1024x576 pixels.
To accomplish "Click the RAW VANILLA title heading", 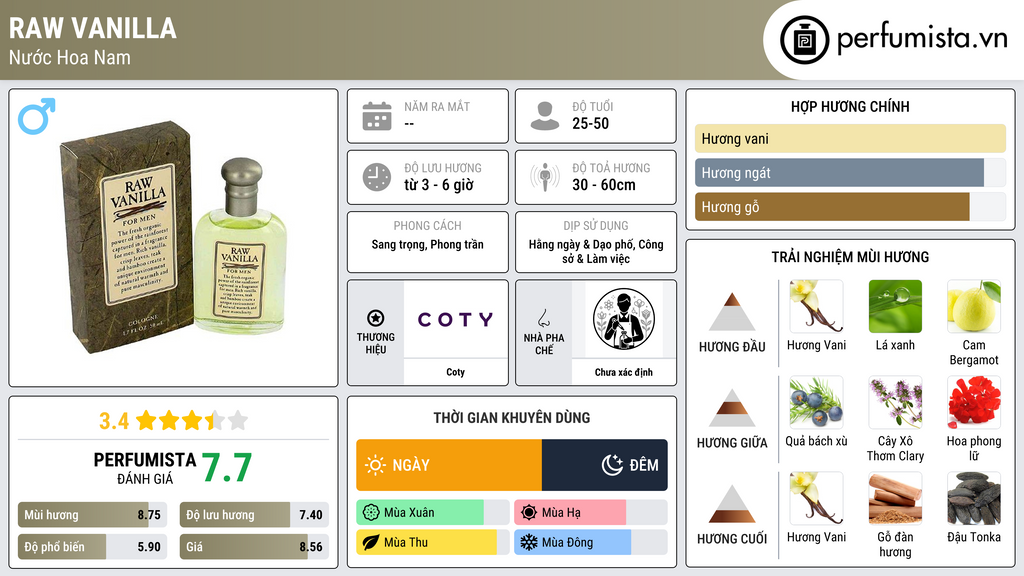I will 93,28.
